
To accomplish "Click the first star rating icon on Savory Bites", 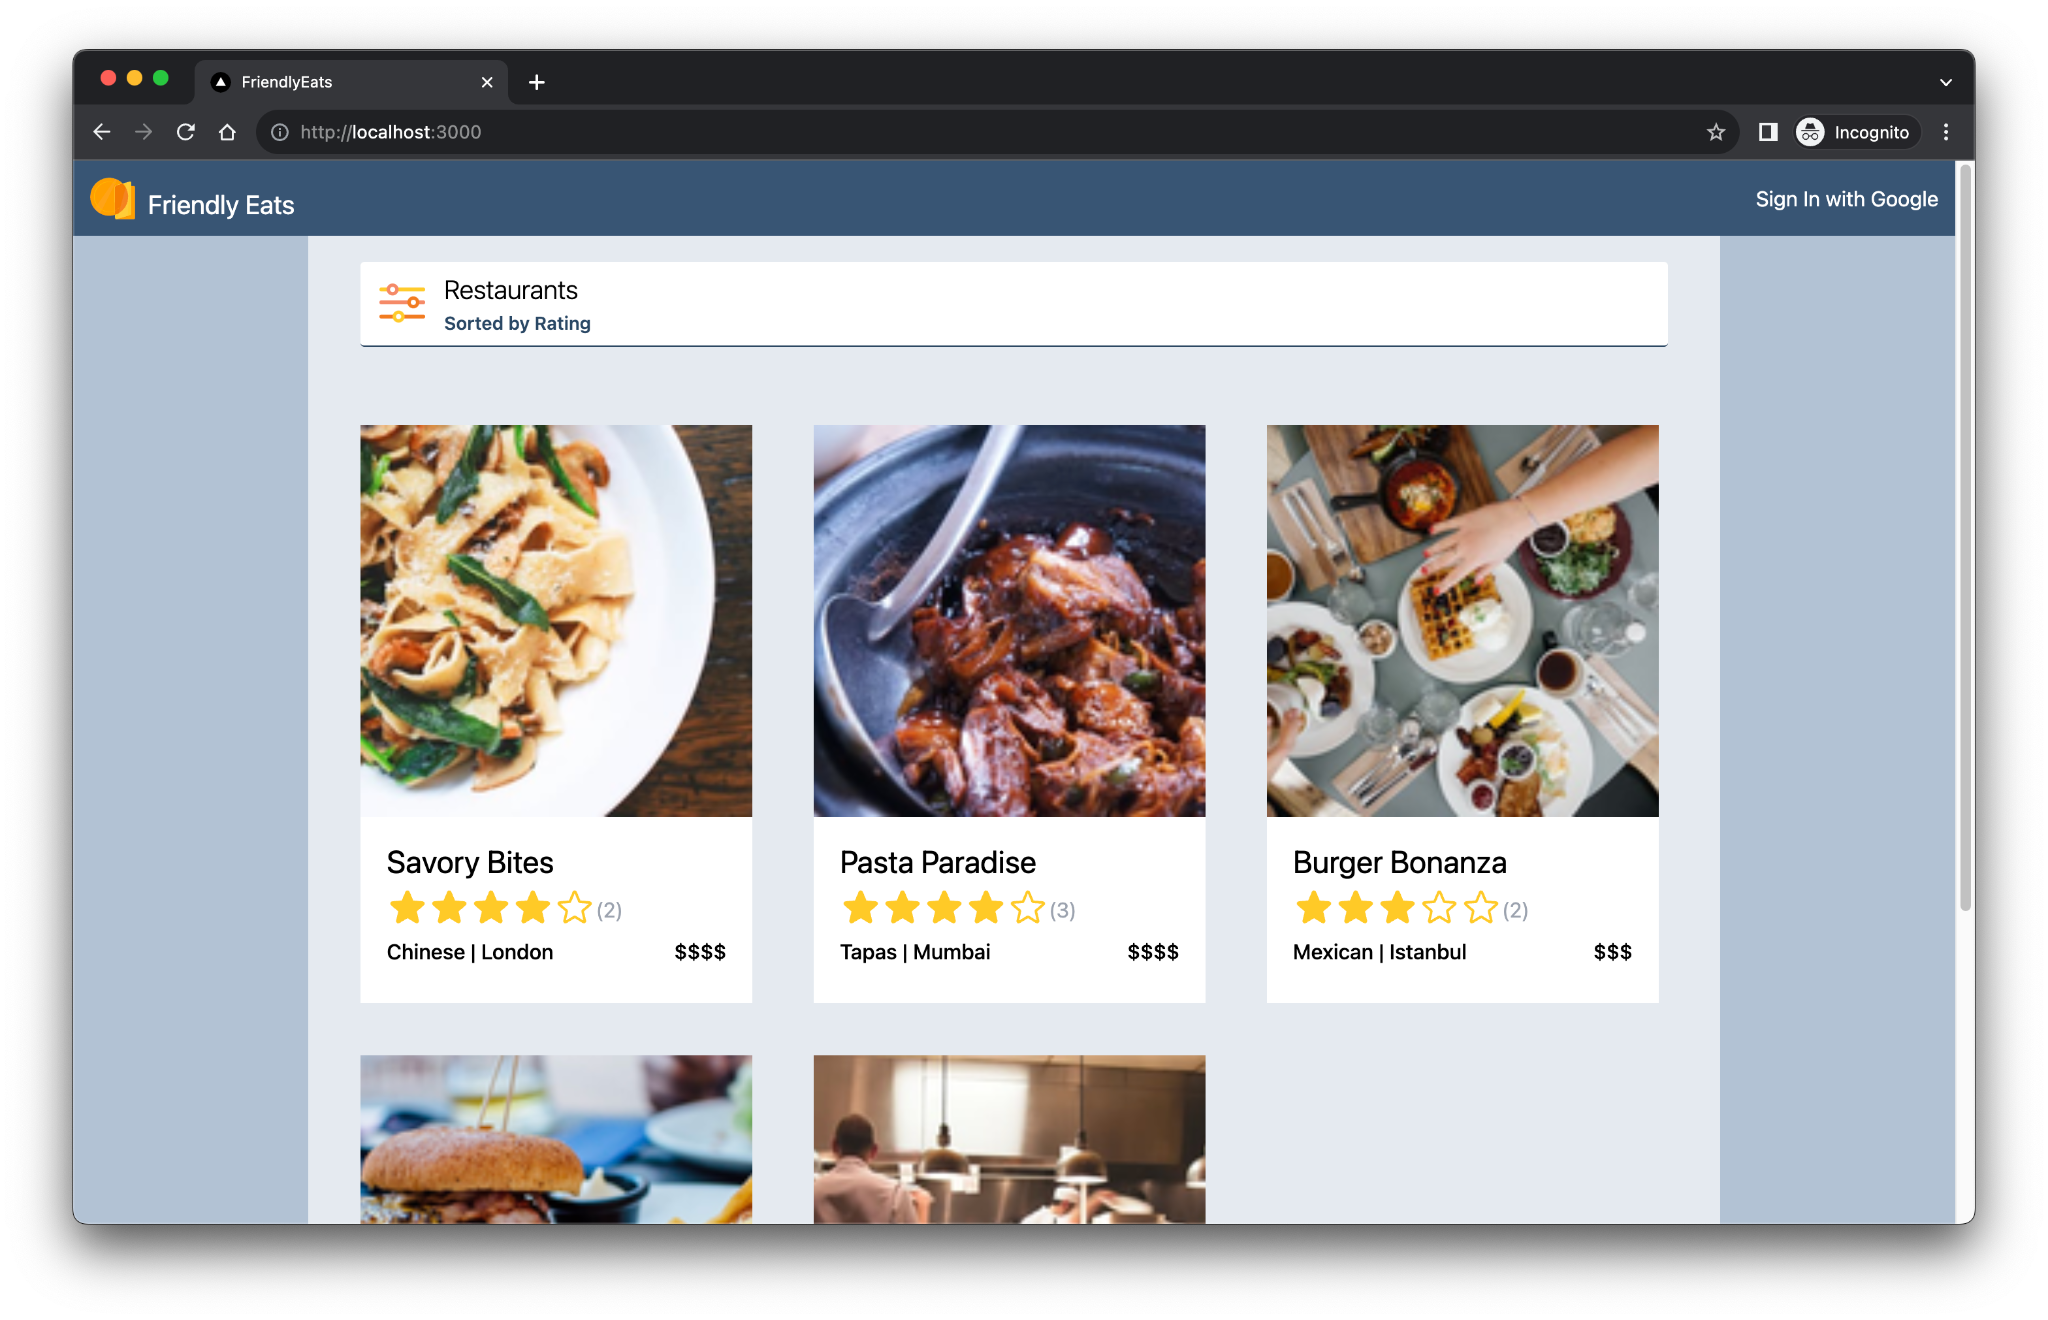I will [405, 908].
